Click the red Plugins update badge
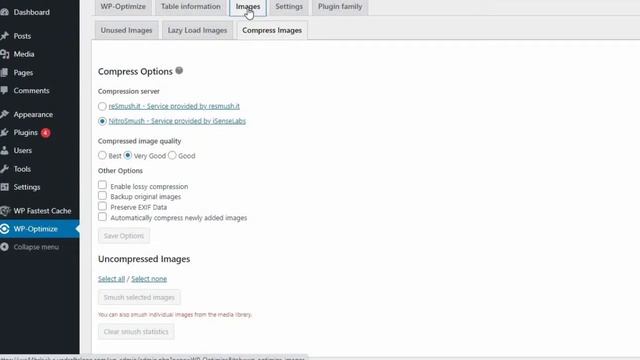Viewport: 640px width, 360px height. (x=45, y=133)
